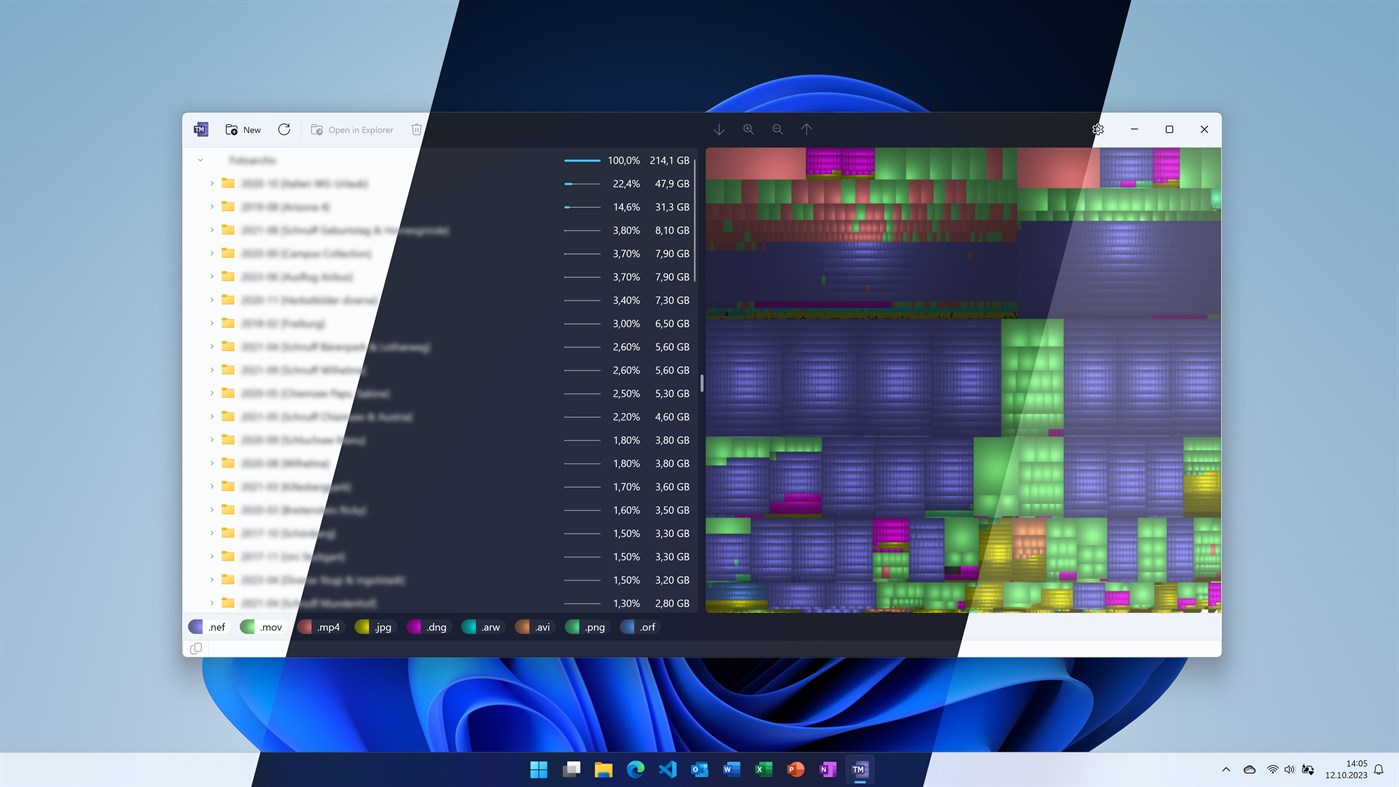This screenshot has height=787, width=1399.
Task: Collapse the Fotoarchiv root node
Action: (x=199, y=159)
